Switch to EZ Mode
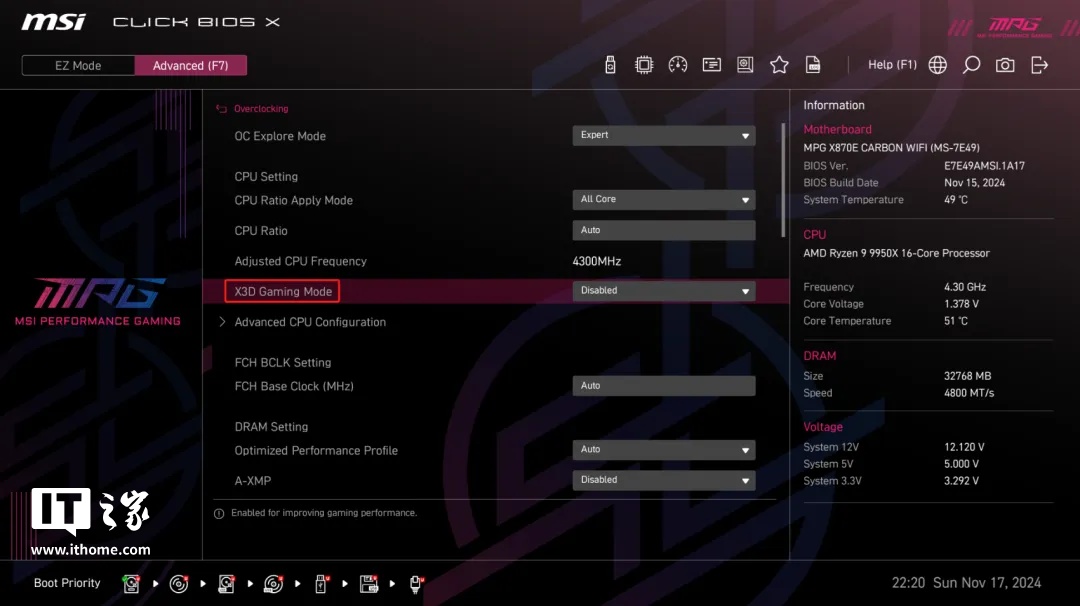 pyautogui.click(x=79, y=65)
